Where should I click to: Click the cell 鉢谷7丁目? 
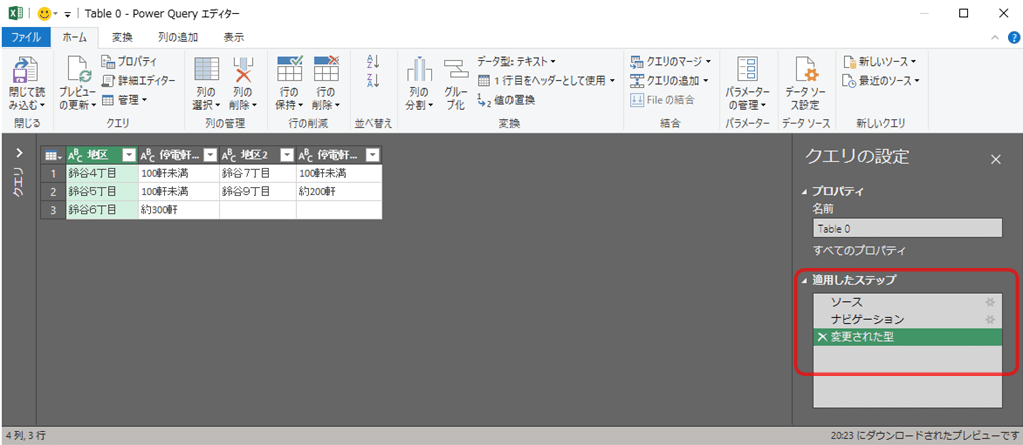pos(258,173)
